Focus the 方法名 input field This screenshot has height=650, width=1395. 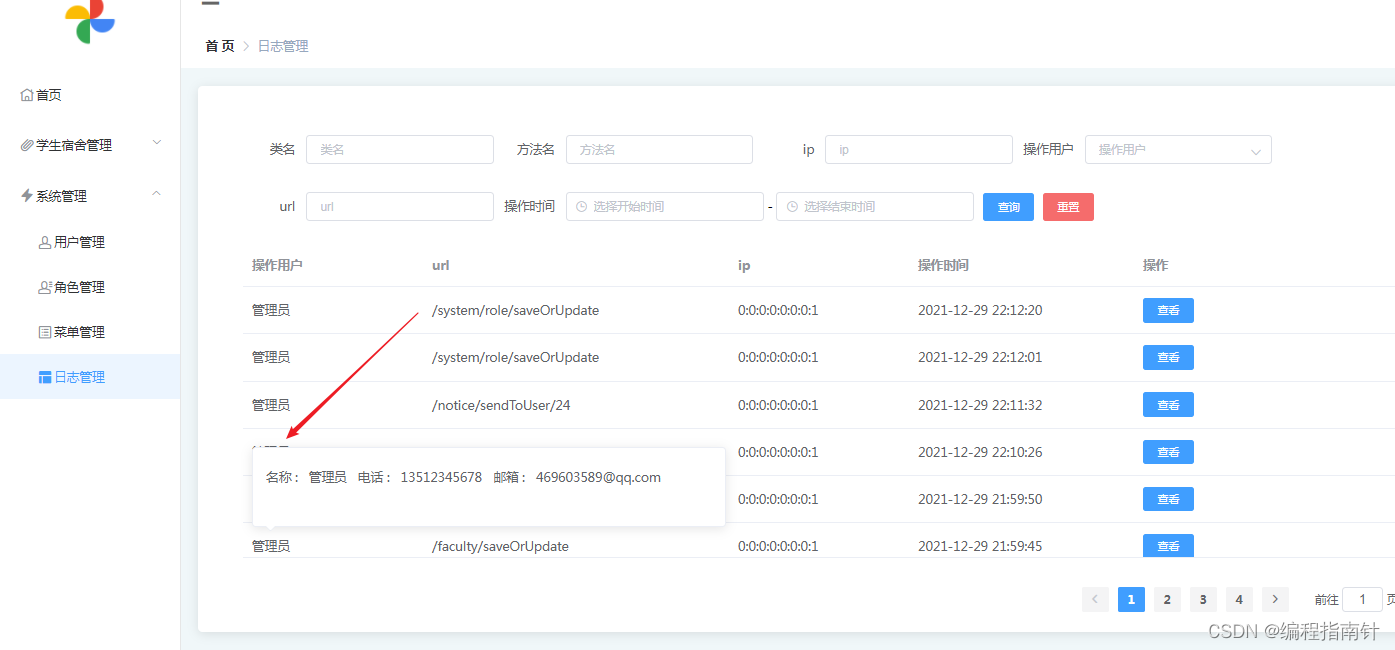pos(659,149)
